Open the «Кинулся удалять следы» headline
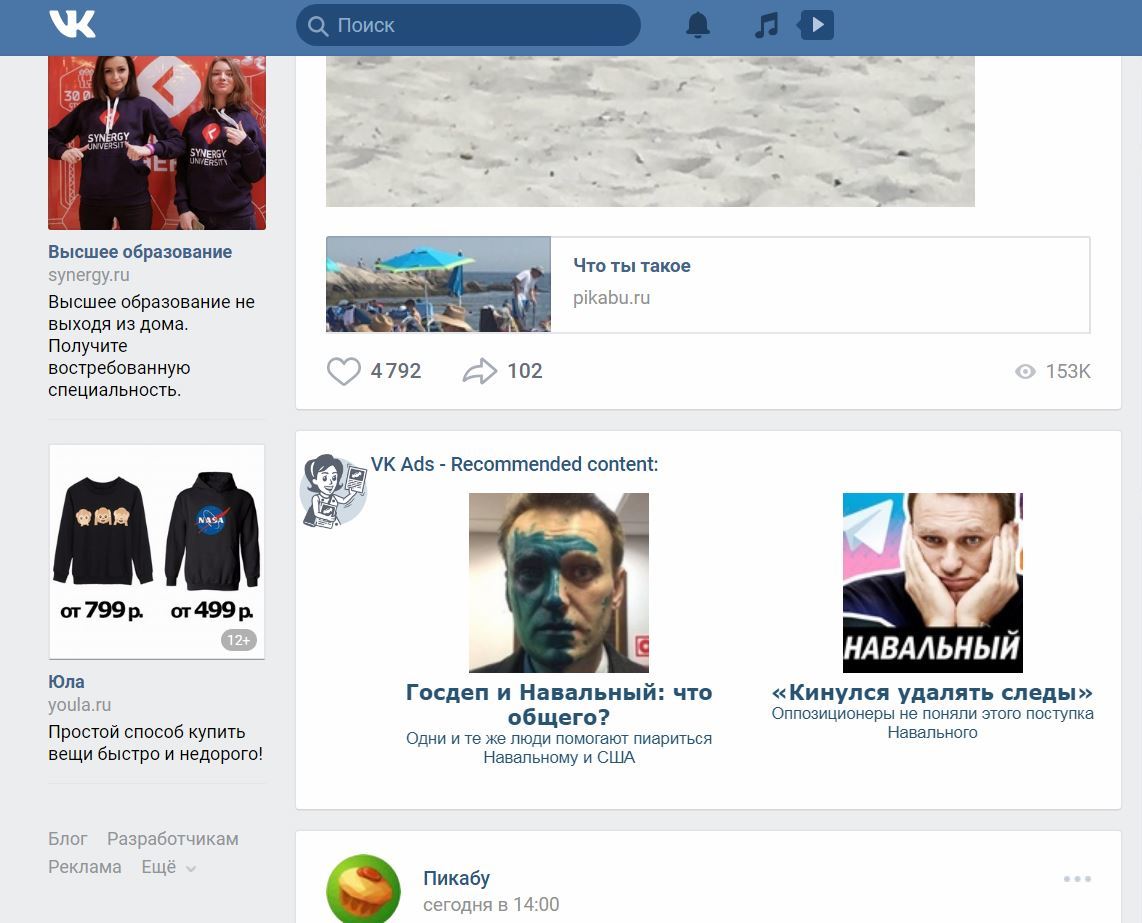Screen dimensions: 1142x923 932,692
